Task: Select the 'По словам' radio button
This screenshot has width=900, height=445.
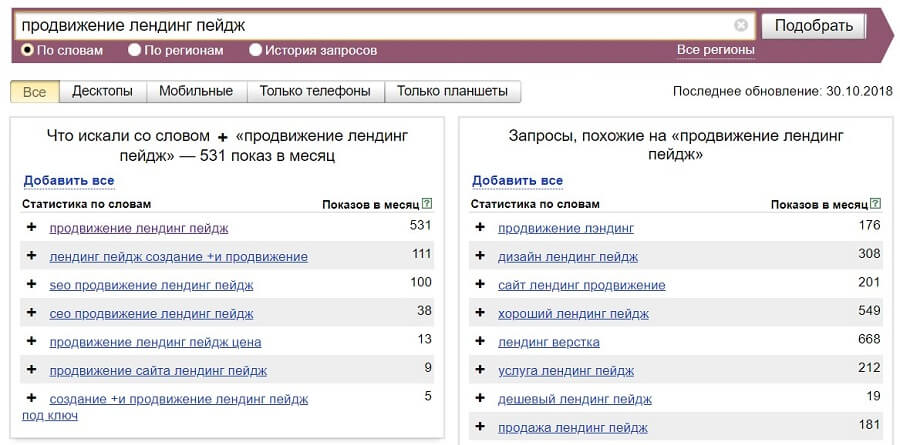Action: [27, 50]
